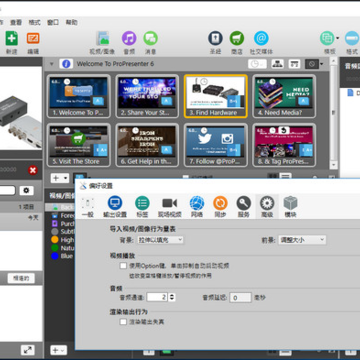The width and height of the screenshot is (360, 360).
Task: Open the Messages speech bubble icon
Action: [x=151, y=38]
